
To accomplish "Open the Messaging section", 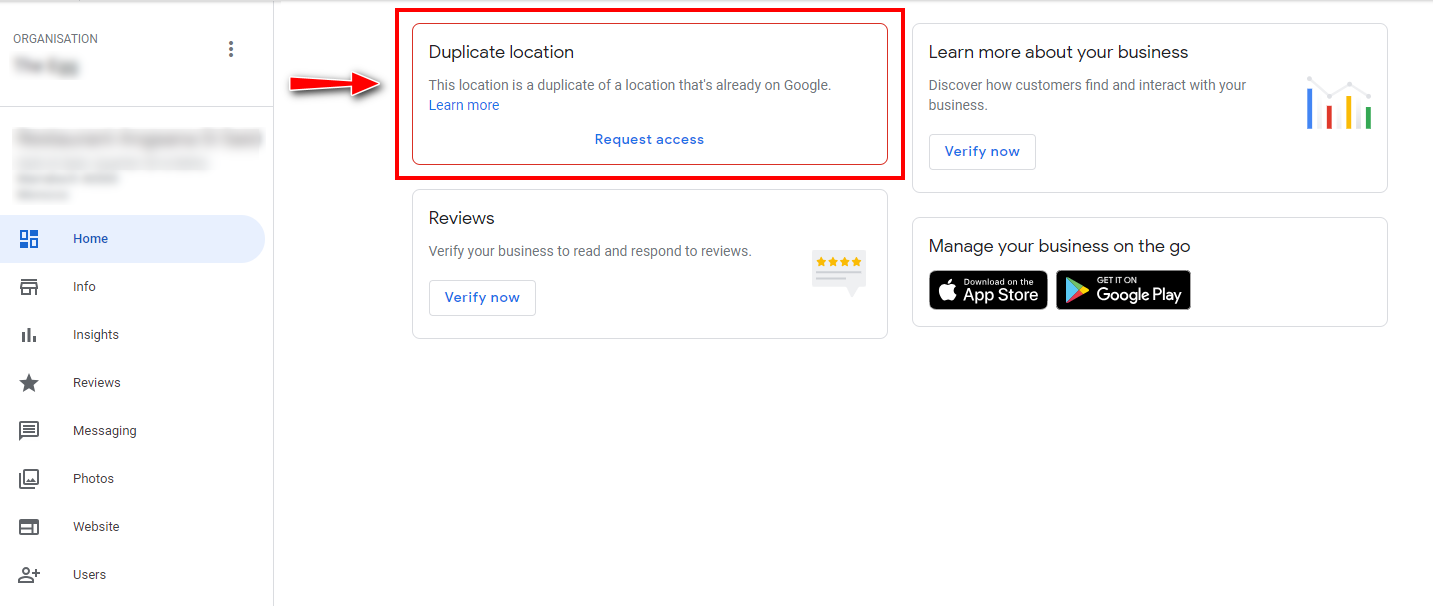I will [132, 431].
